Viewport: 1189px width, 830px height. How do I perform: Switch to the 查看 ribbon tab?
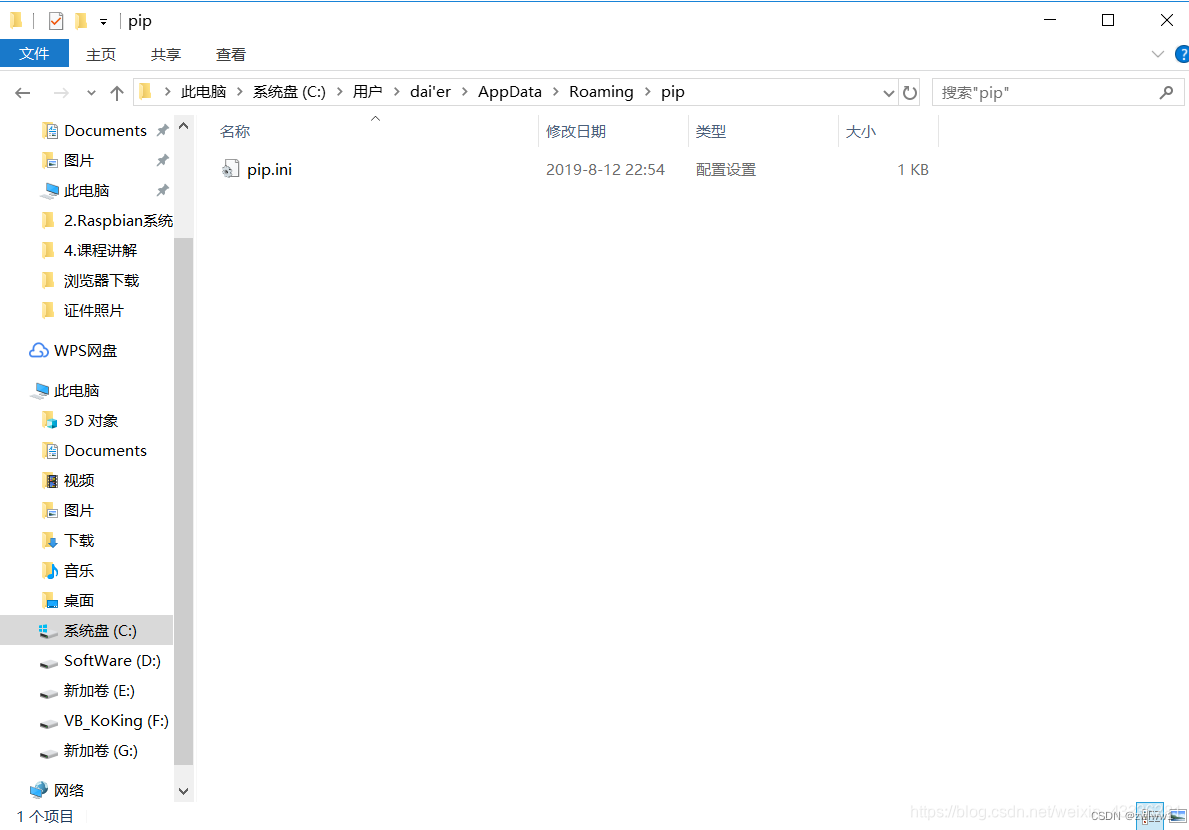tap(230, 54)
